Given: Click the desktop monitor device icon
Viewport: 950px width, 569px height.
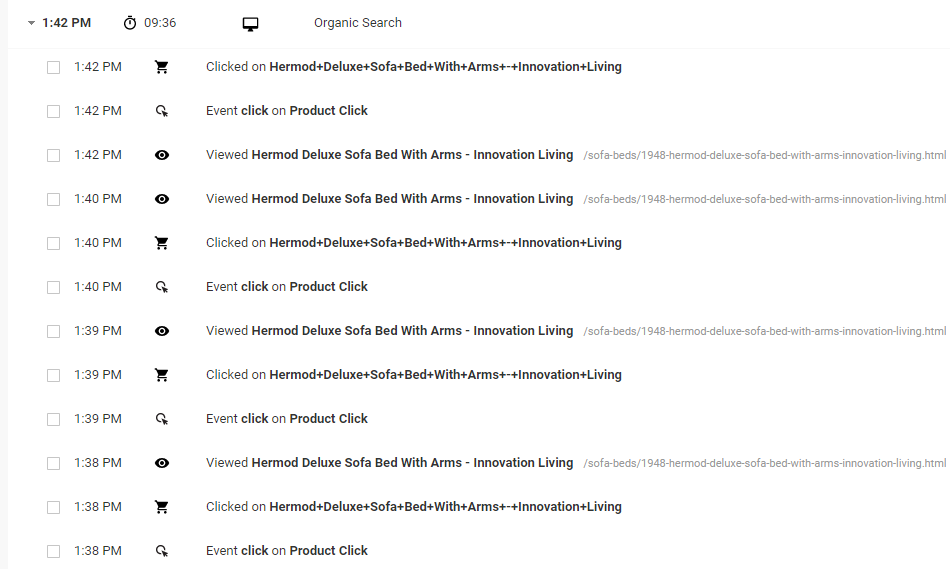Looking at the screenshot, I should (250, 24).
